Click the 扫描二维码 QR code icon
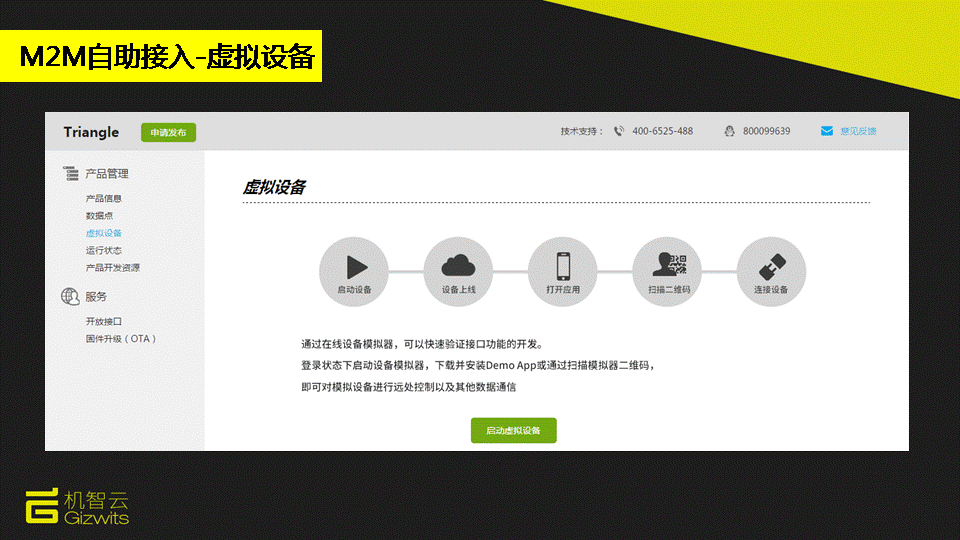 [666, 266]
